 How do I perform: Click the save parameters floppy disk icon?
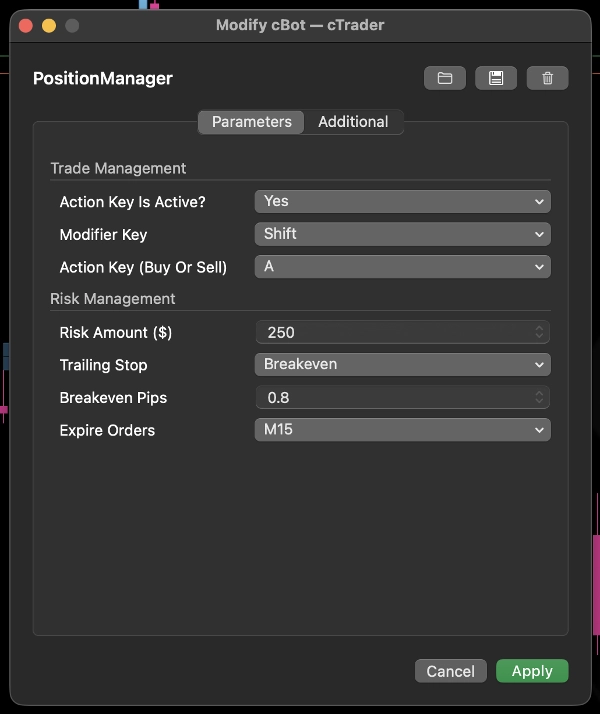[496, 78]
